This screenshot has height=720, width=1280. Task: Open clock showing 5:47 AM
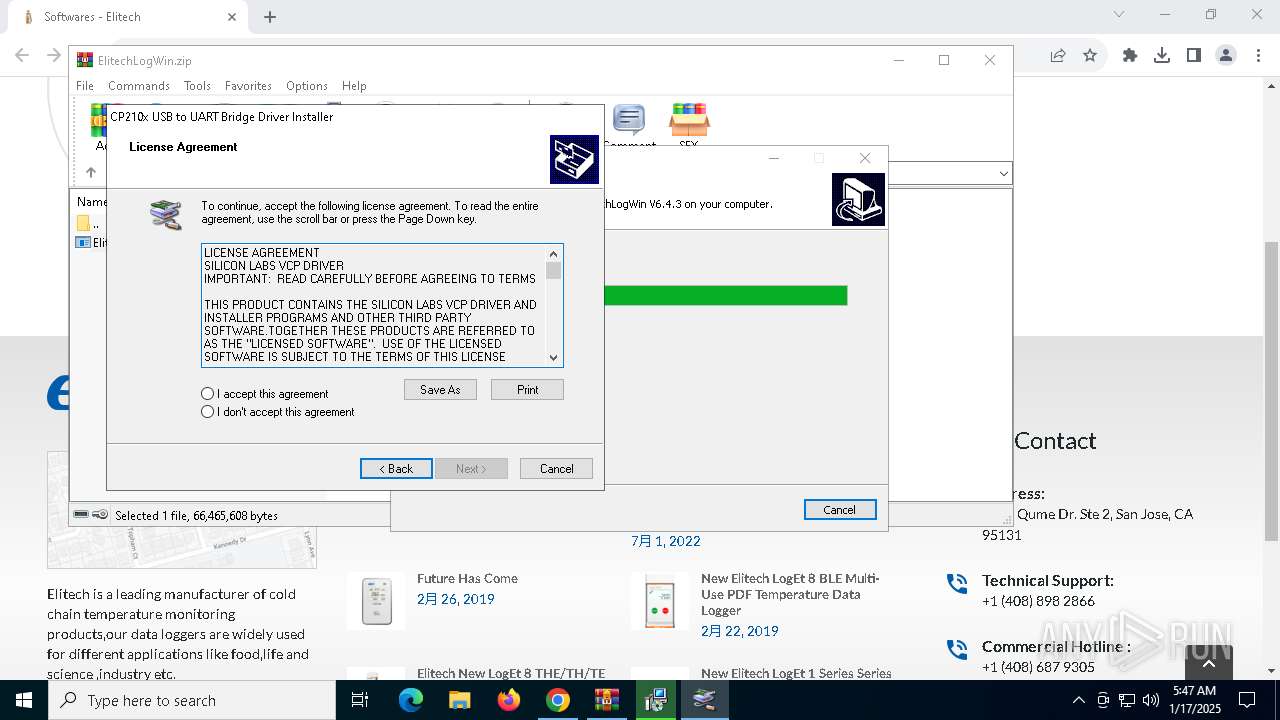(1194, 700)
